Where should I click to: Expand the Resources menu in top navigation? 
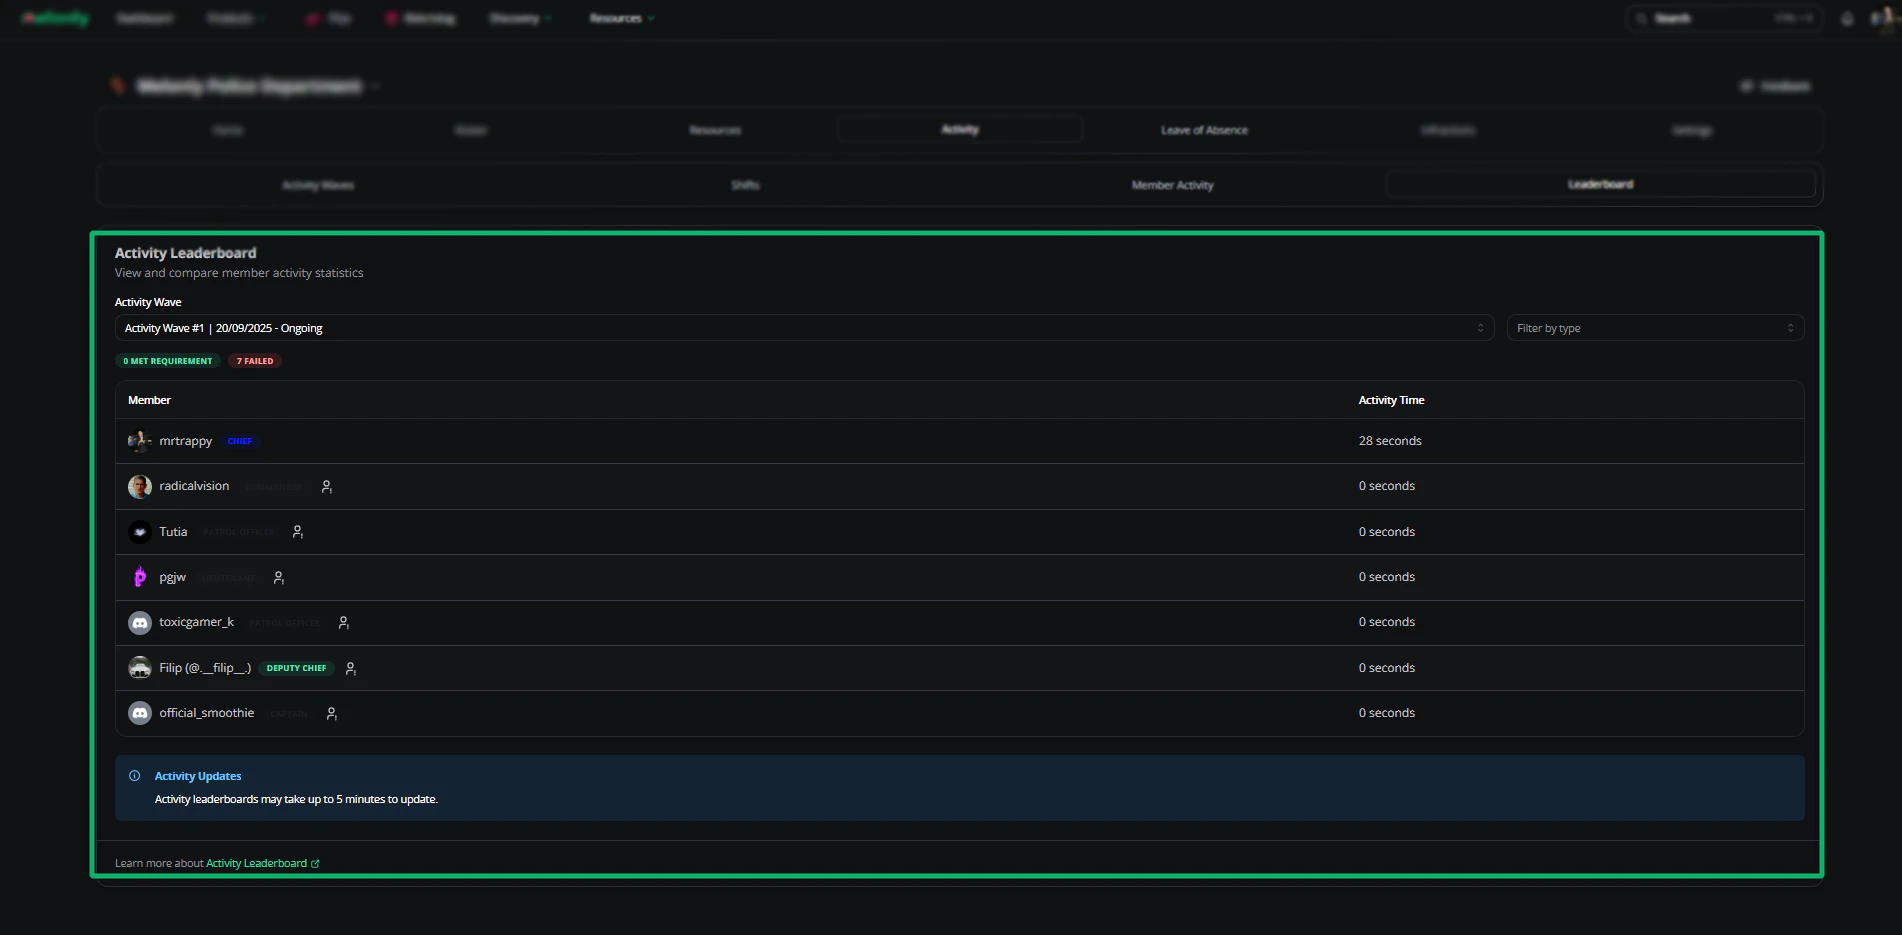click(622, 18)
